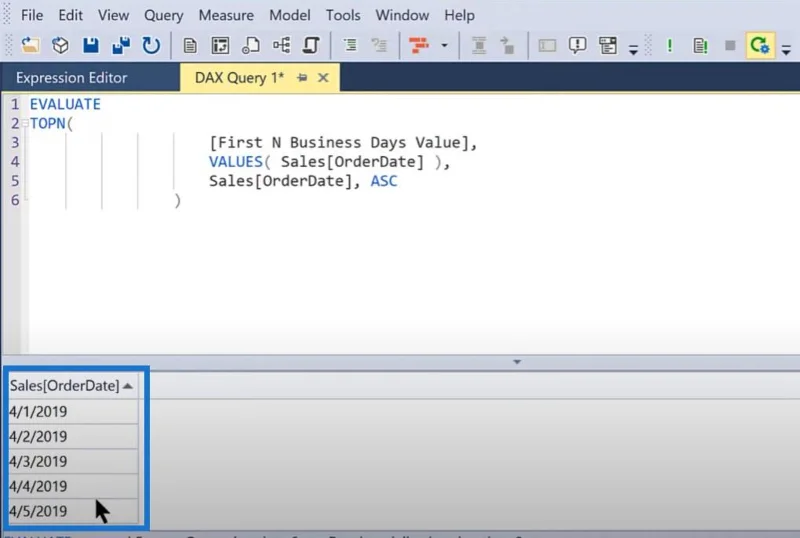This screenshot has width=800, height=538.
Task: Click the red Format DAX icon
Action: (x=419, y=46)
